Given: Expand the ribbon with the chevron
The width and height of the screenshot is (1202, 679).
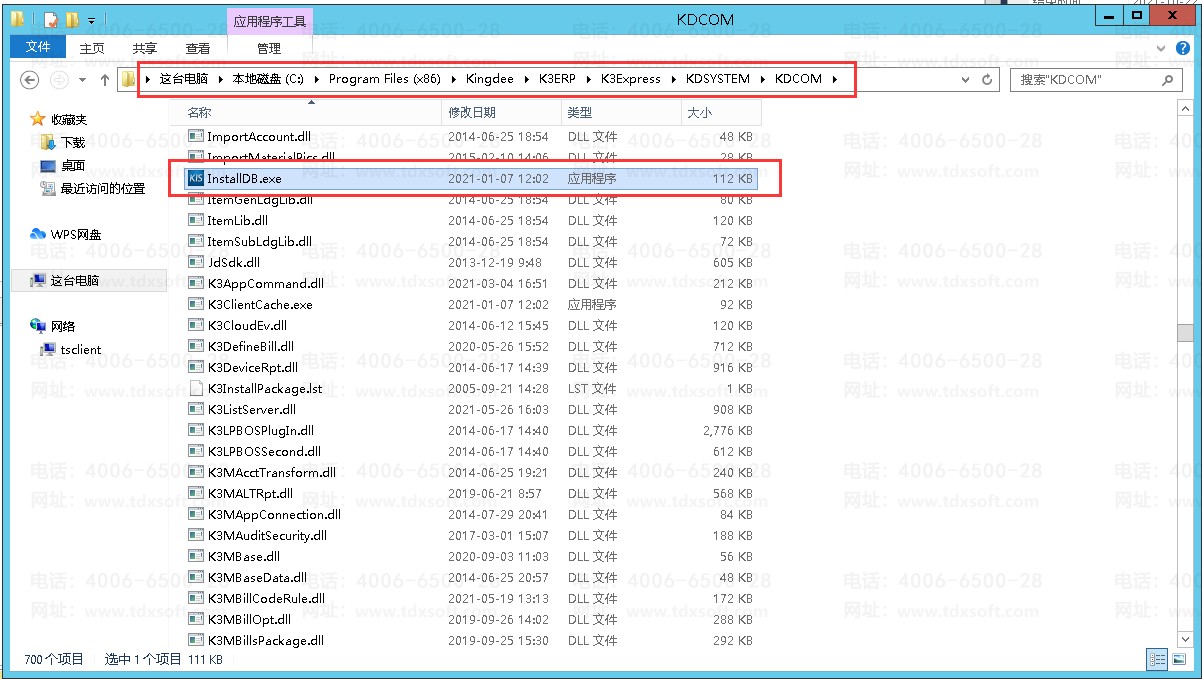Looking at the screenshot, I should click(x=1162, y=48).
